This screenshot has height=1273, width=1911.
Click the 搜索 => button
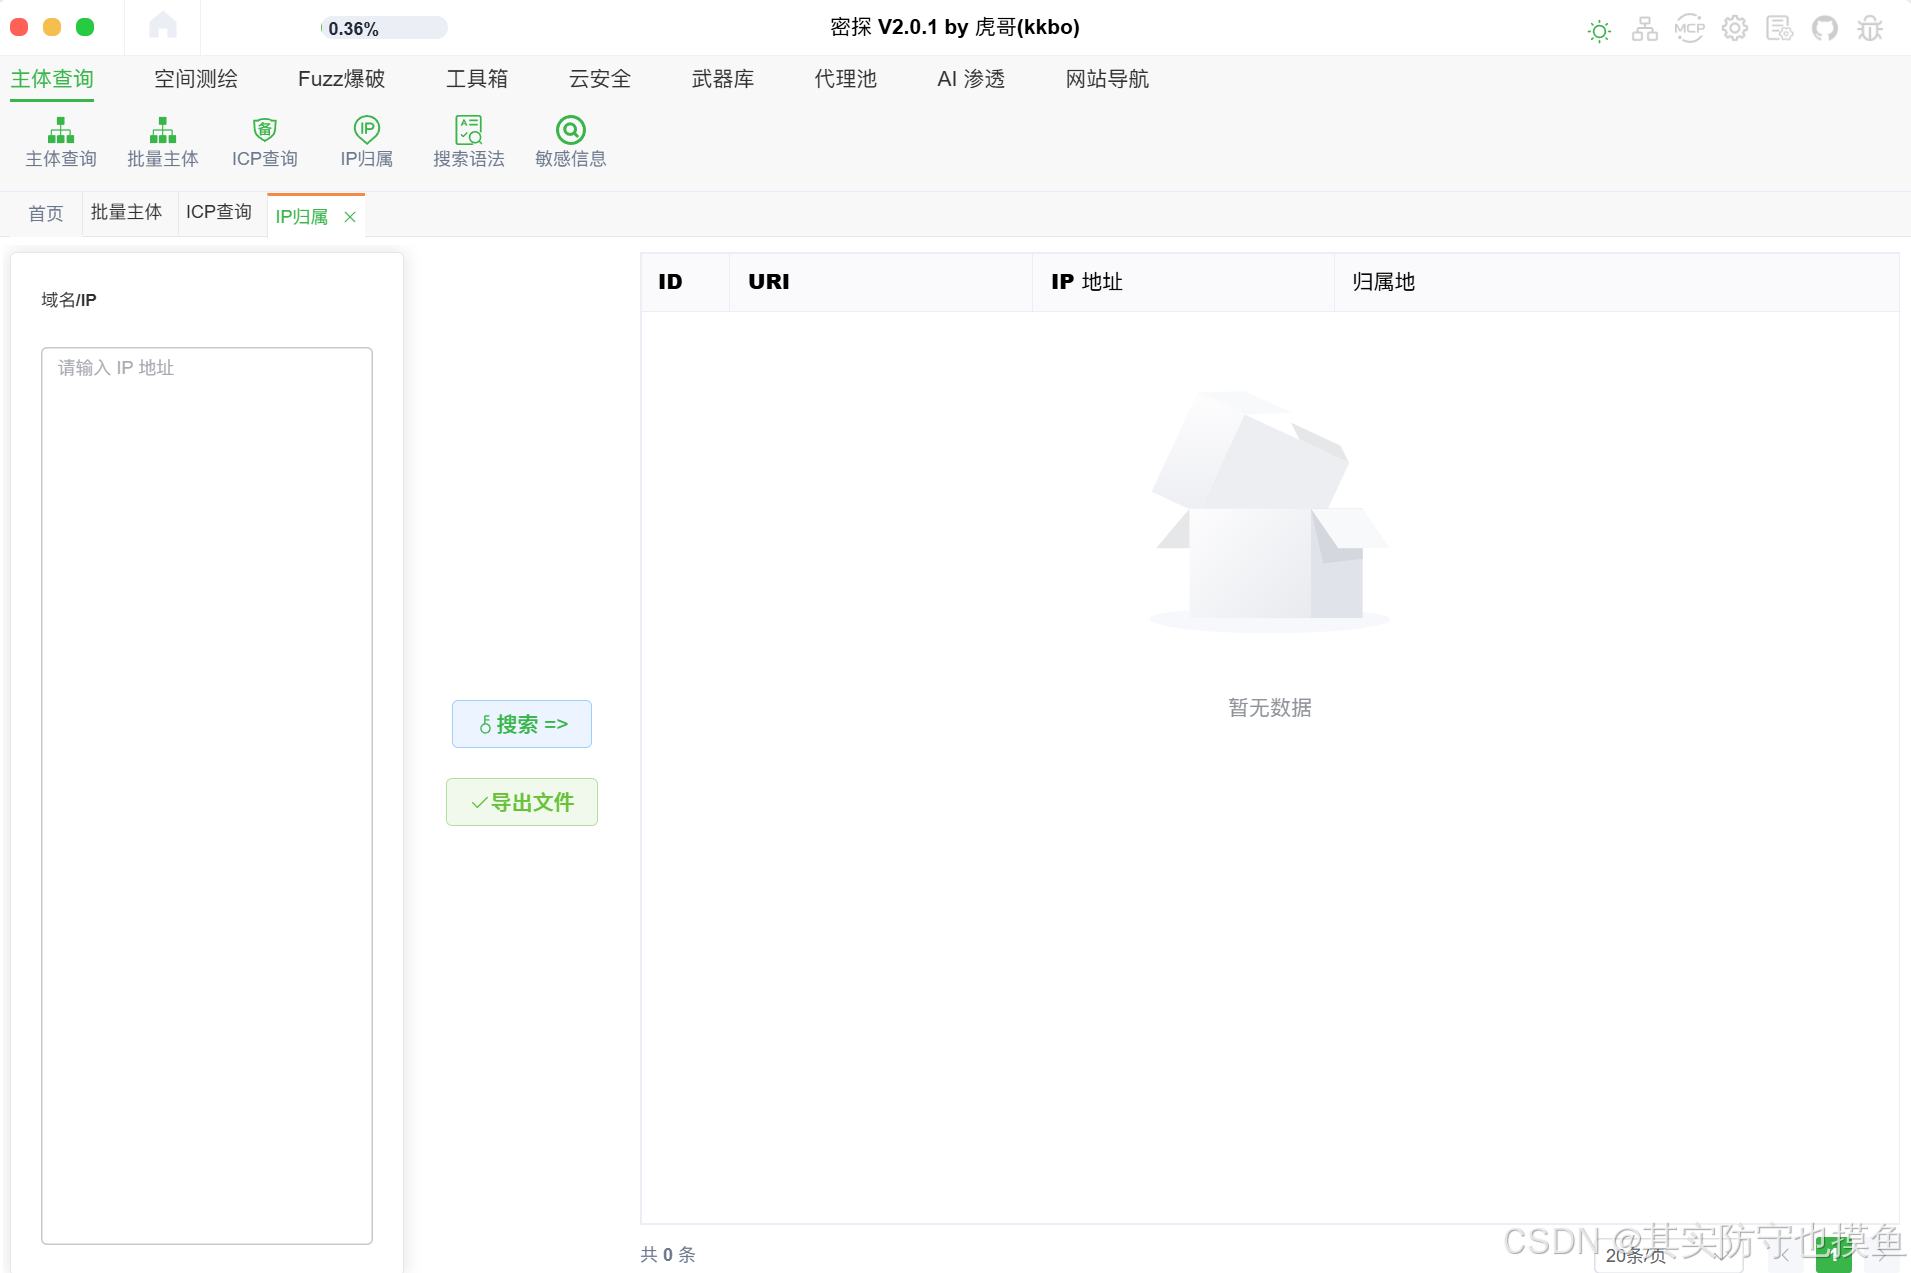(x=522, y=724)
